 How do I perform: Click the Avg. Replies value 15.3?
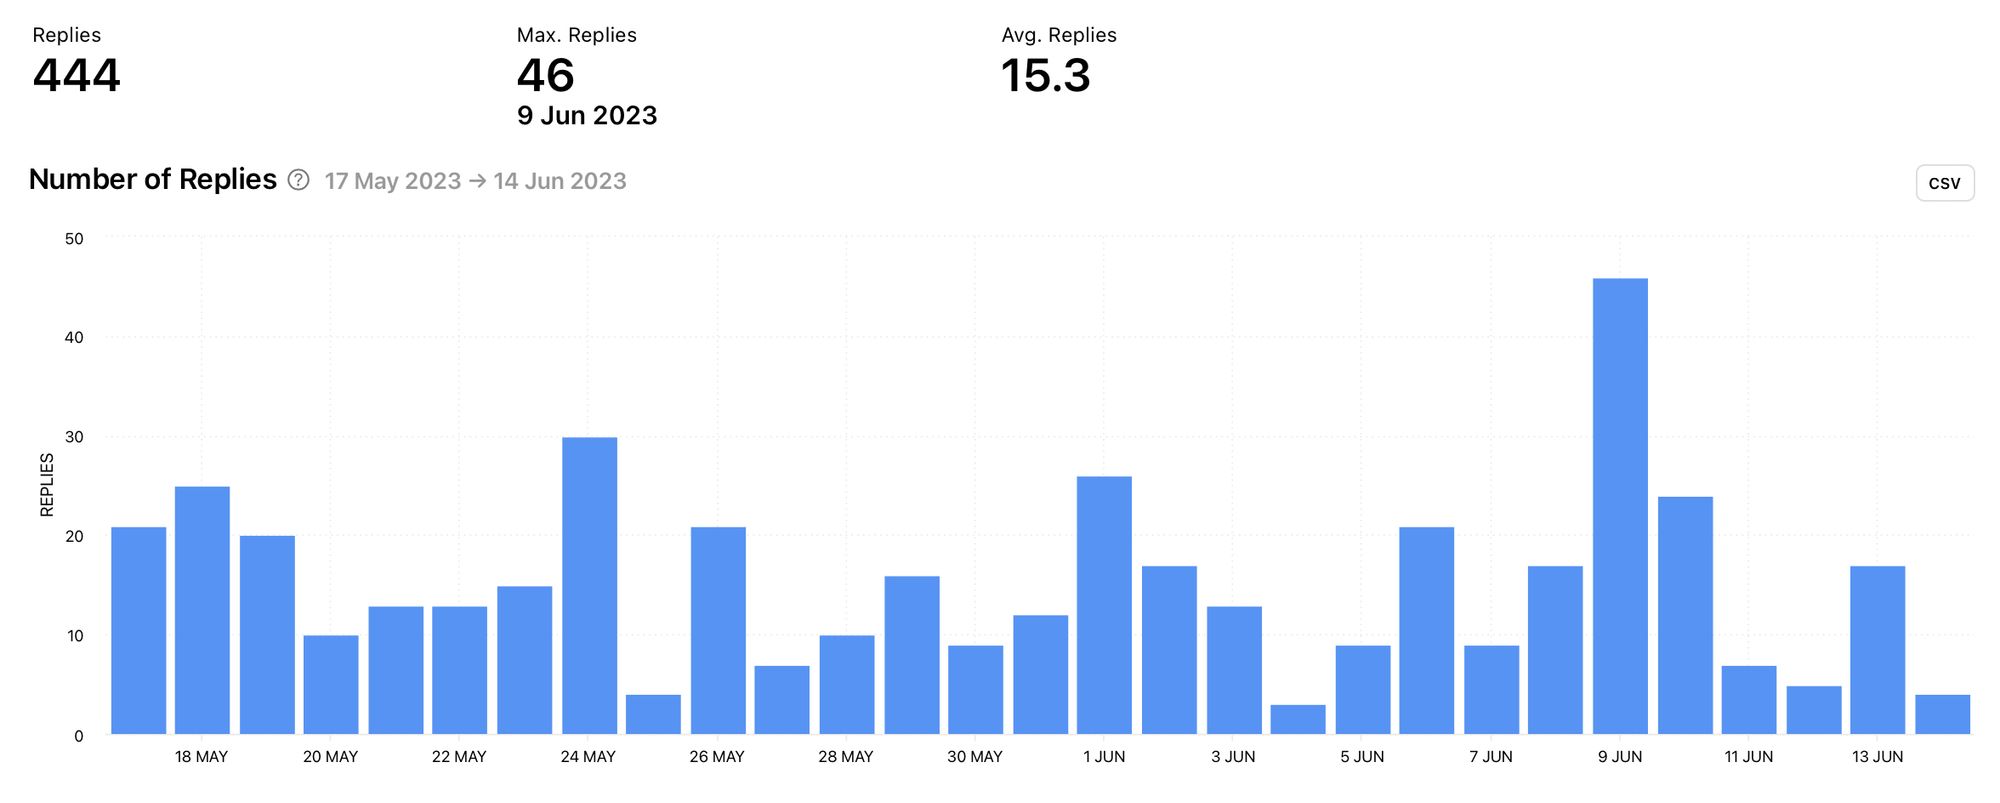(1046, 76)
